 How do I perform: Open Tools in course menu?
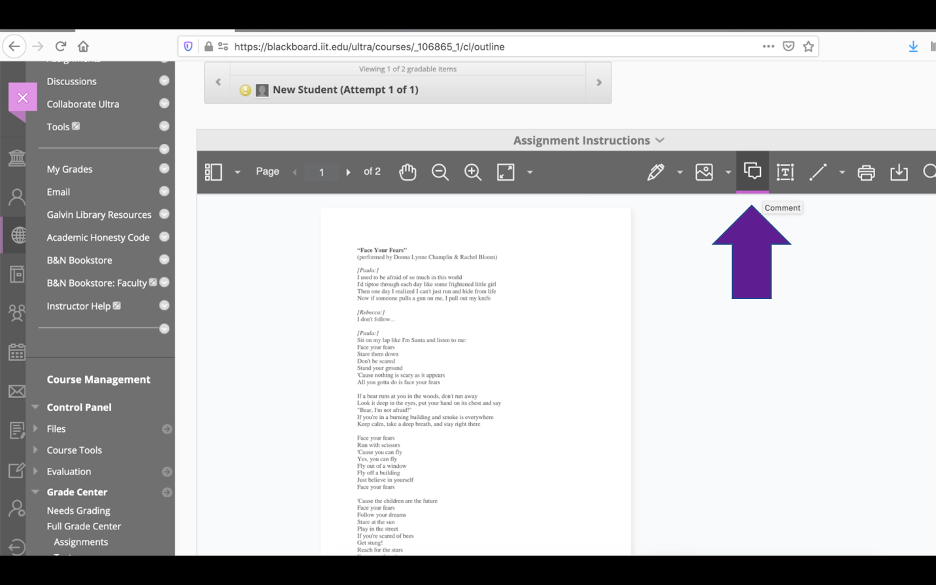click(x=58, y=127)
